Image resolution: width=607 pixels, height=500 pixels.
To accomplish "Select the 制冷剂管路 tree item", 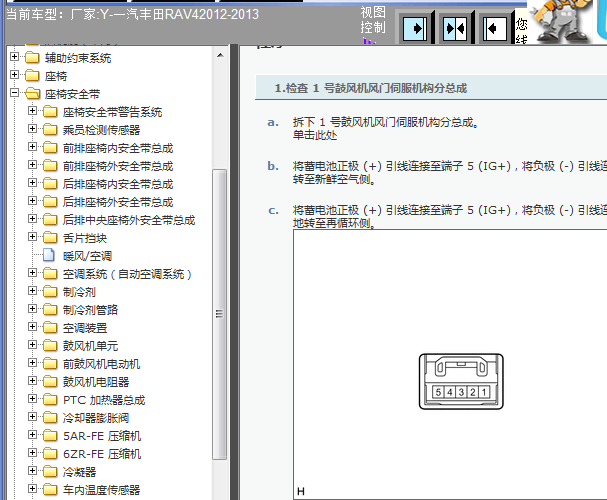I will [x=90, y=310].
